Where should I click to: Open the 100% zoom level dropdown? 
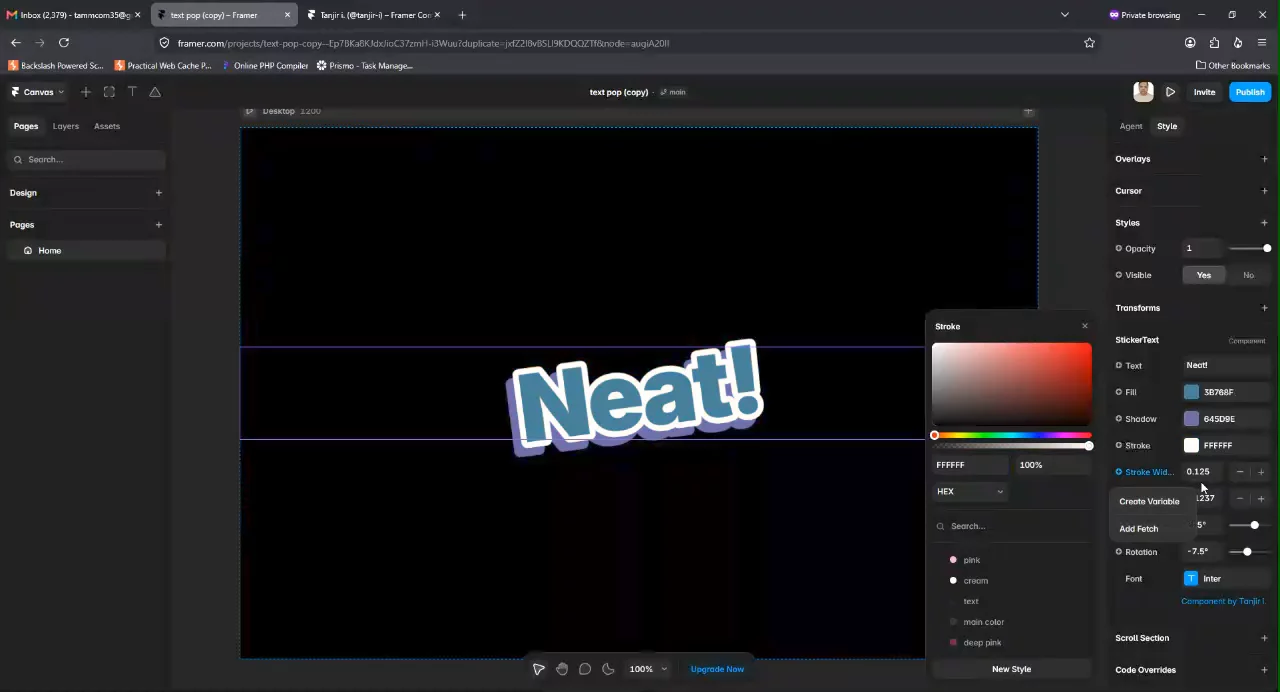pos(648,669)
